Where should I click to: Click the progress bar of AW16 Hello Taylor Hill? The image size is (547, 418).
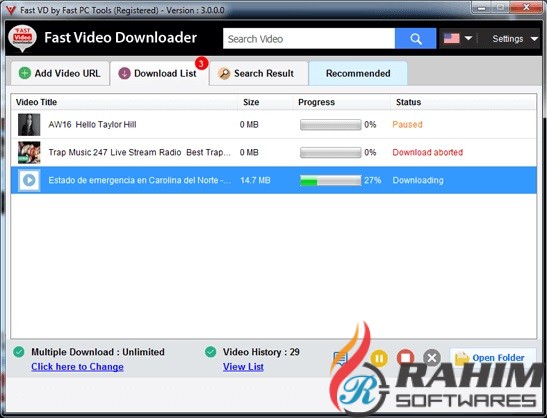330,125
